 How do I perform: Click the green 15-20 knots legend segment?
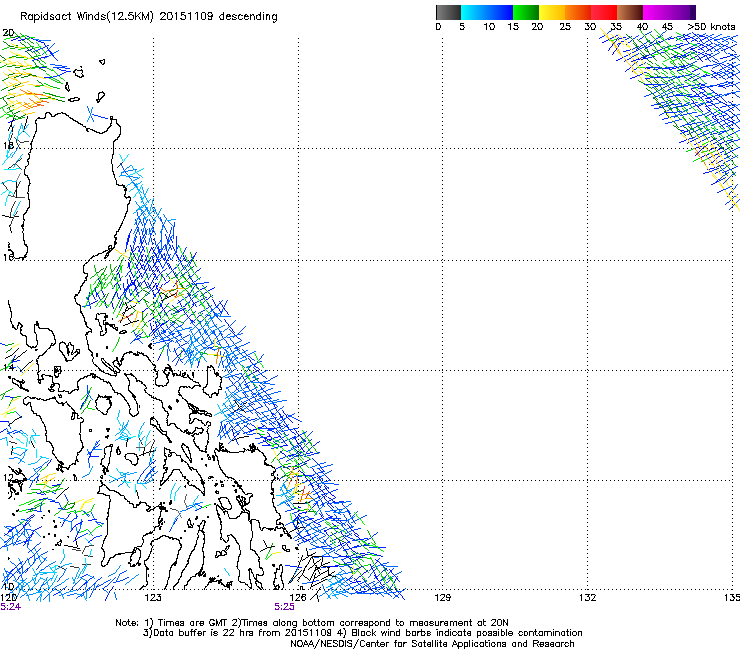(526, 12)
